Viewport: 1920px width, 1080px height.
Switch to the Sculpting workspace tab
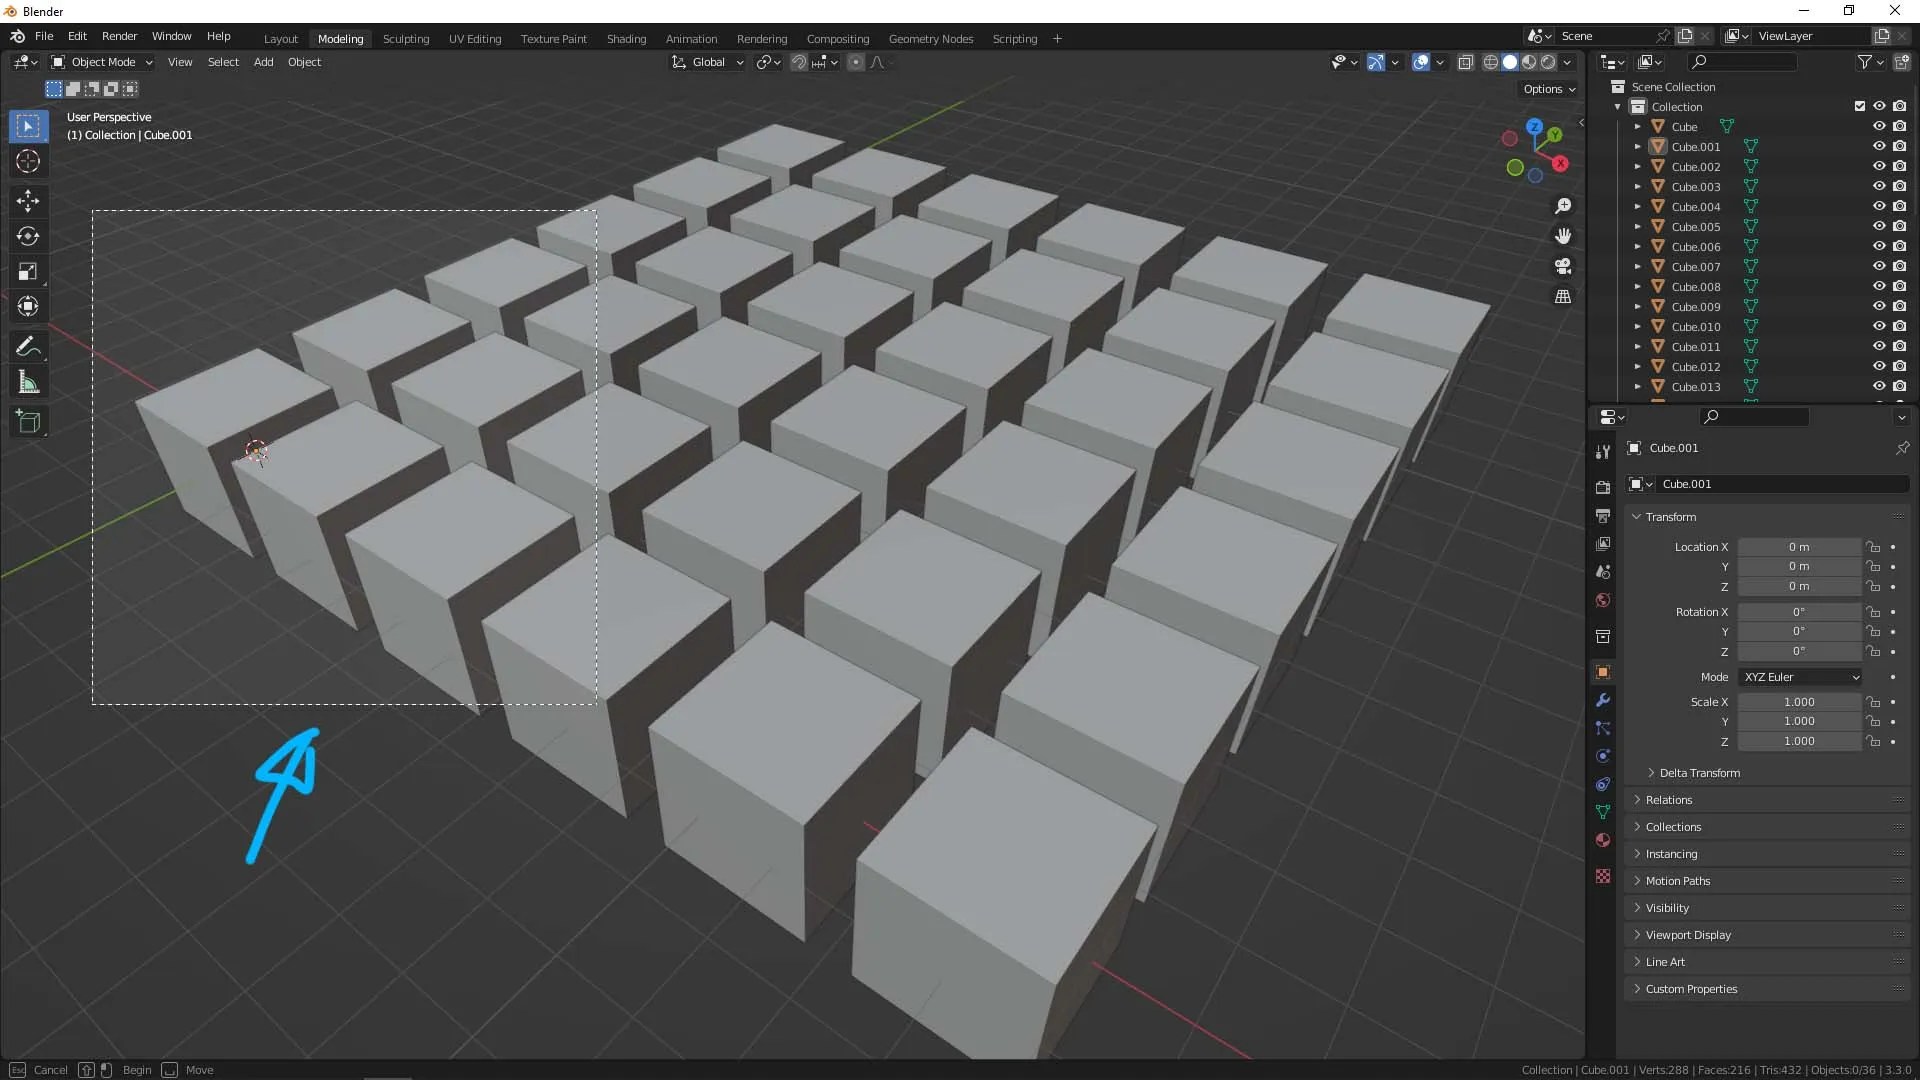[405, 39]
